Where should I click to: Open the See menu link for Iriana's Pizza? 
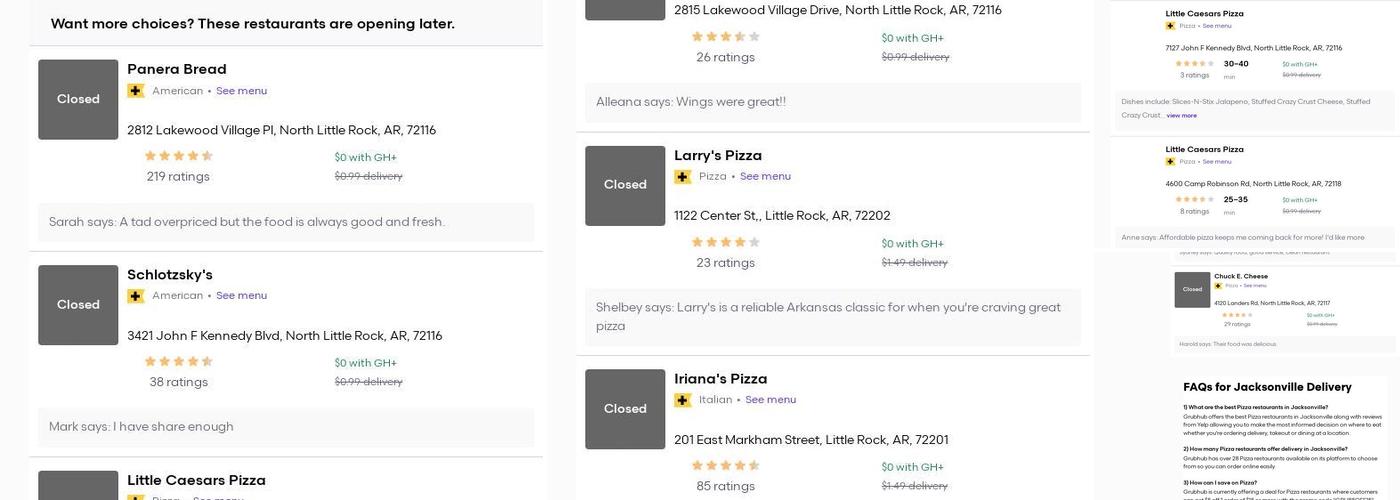click(770, 400)
